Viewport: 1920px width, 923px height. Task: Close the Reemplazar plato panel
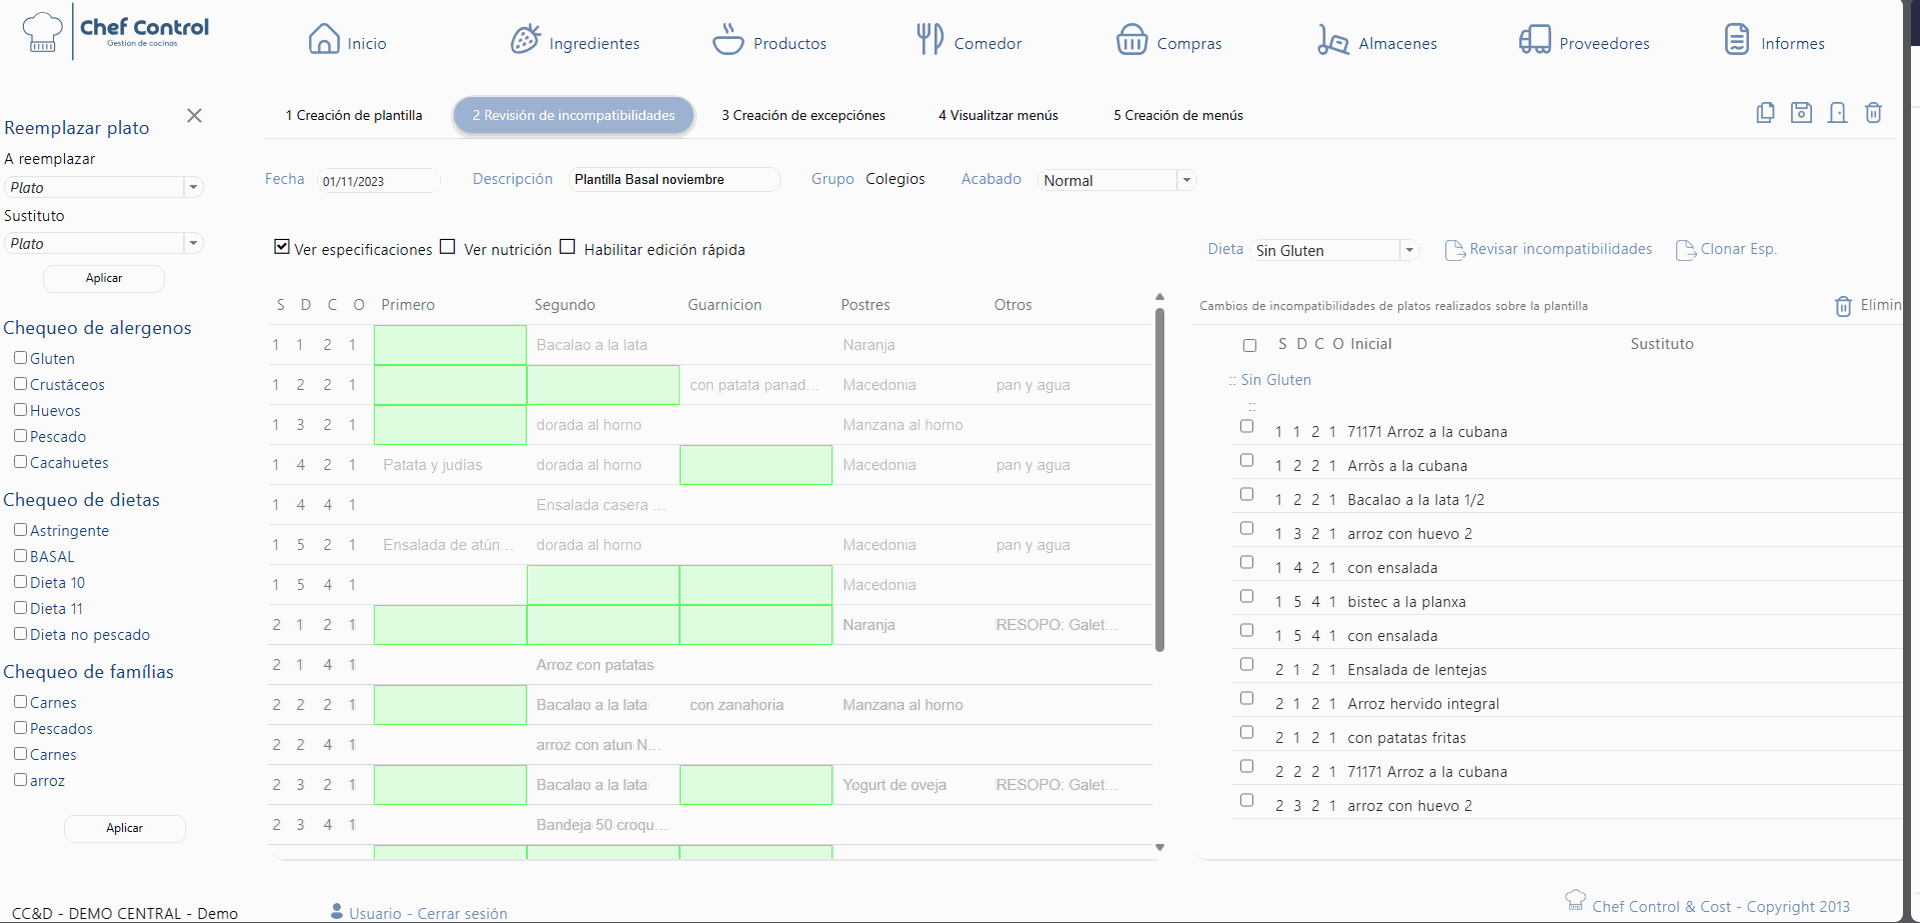pos(195,116)
